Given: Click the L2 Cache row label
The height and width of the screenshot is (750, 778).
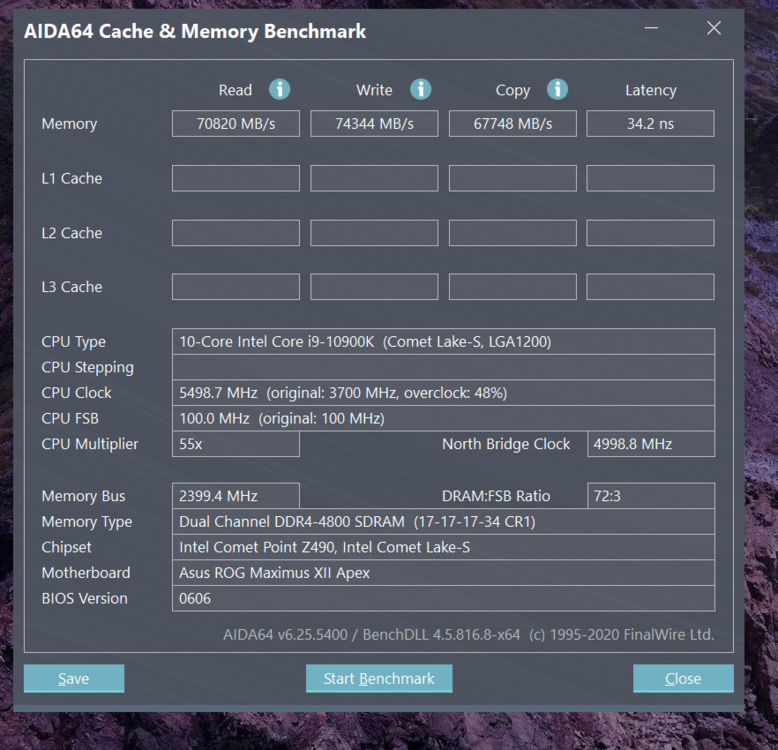Looking at the screenshot, I should [x=72, y=233].
